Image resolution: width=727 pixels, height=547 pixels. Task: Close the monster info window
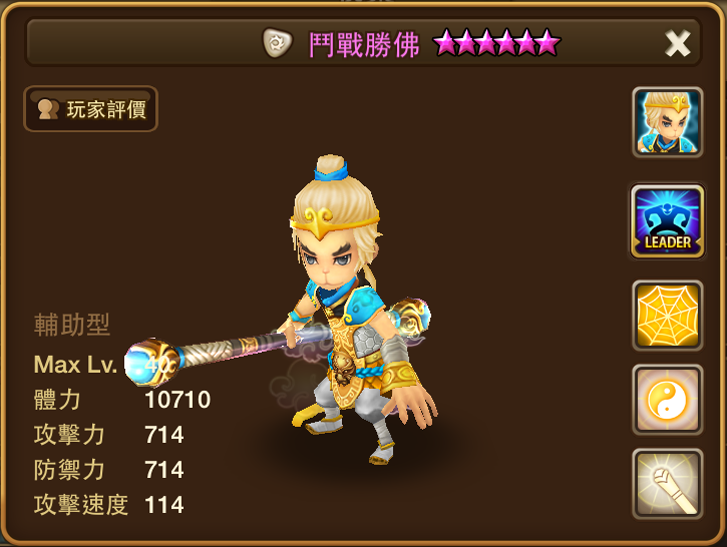[x=677, y=44]
